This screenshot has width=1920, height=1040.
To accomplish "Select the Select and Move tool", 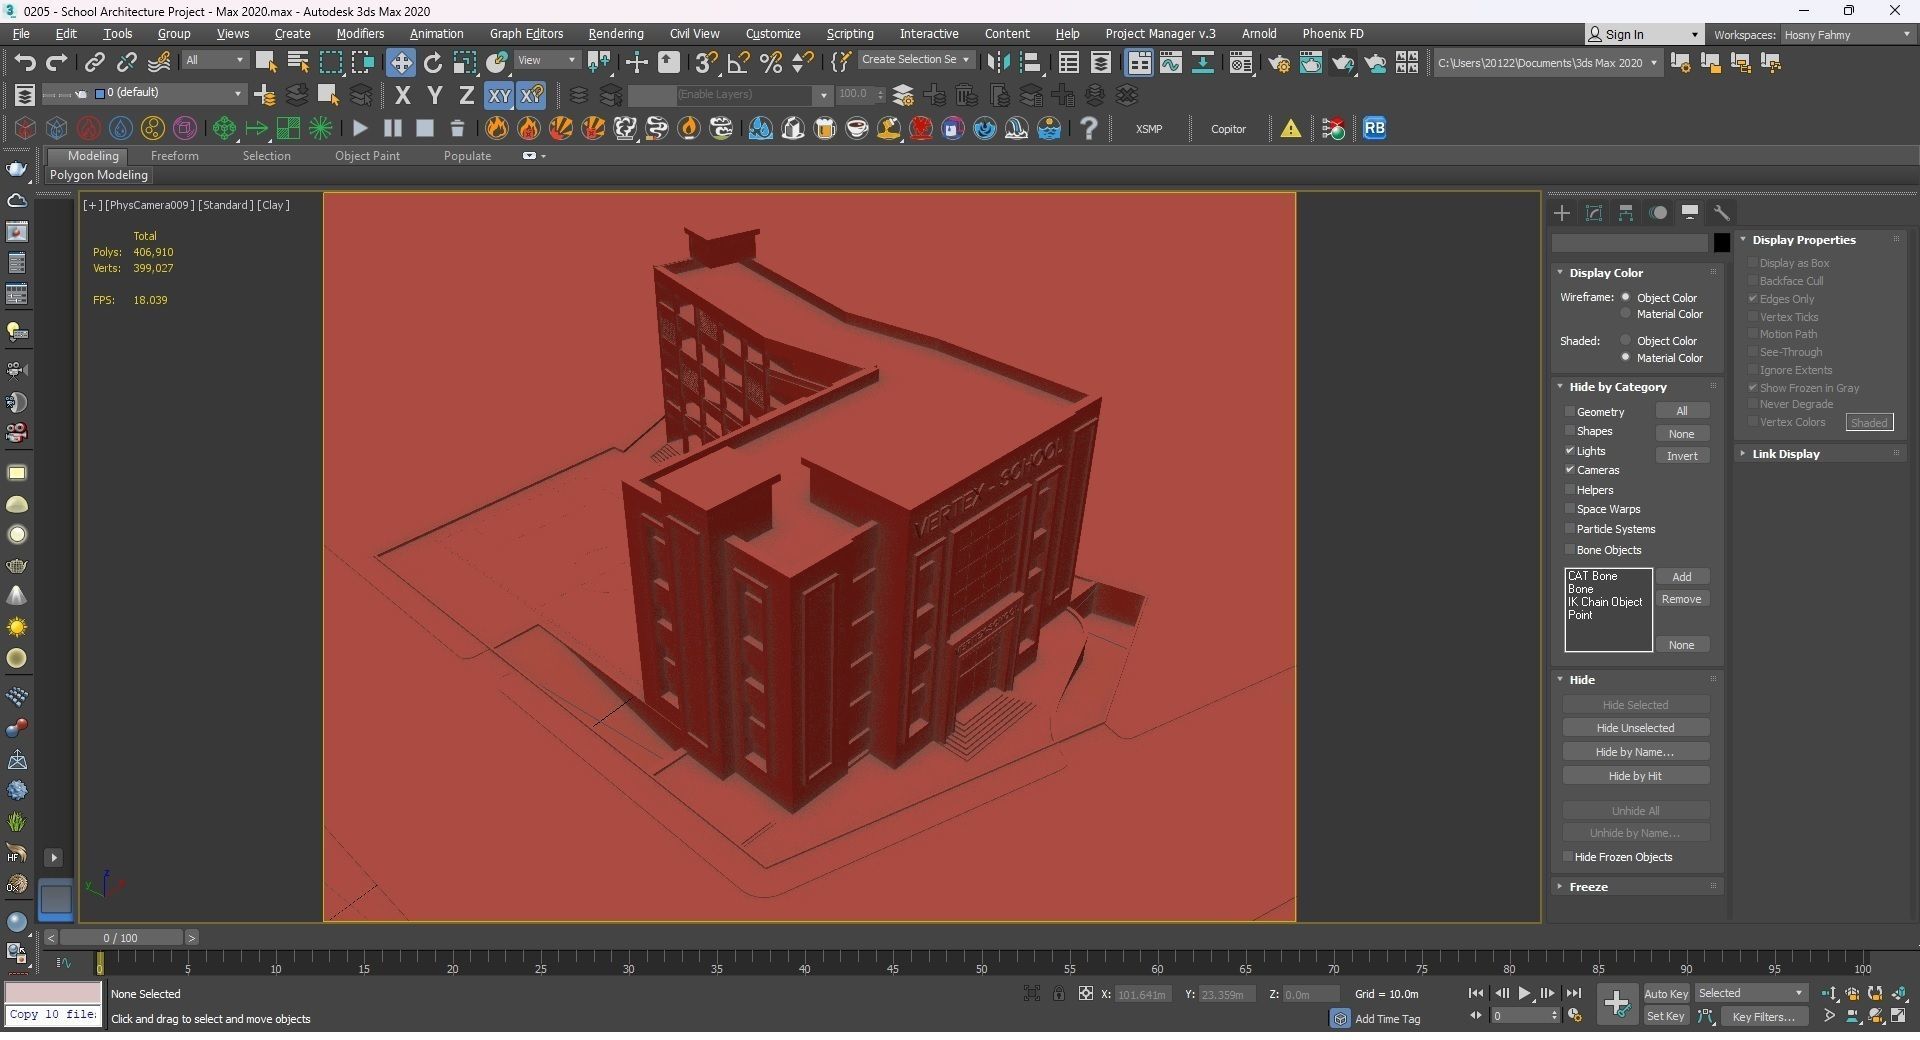I will pos(401,63).
